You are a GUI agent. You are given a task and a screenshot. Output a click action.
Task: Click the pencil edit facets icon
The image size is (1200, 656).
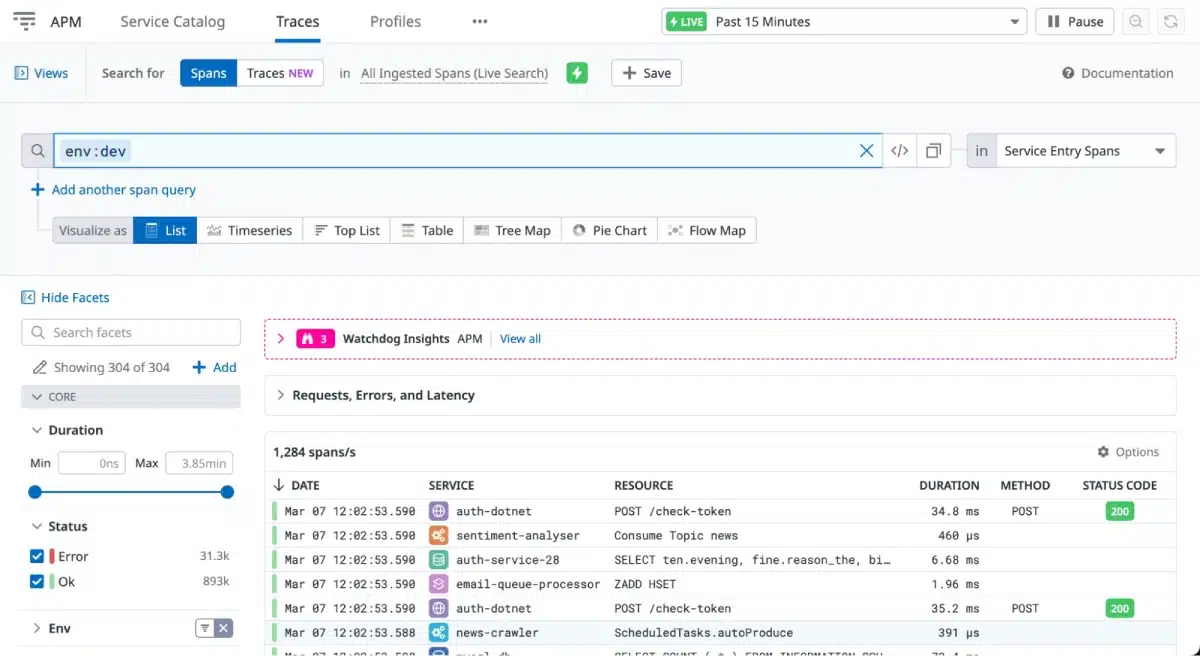point(39,367)
